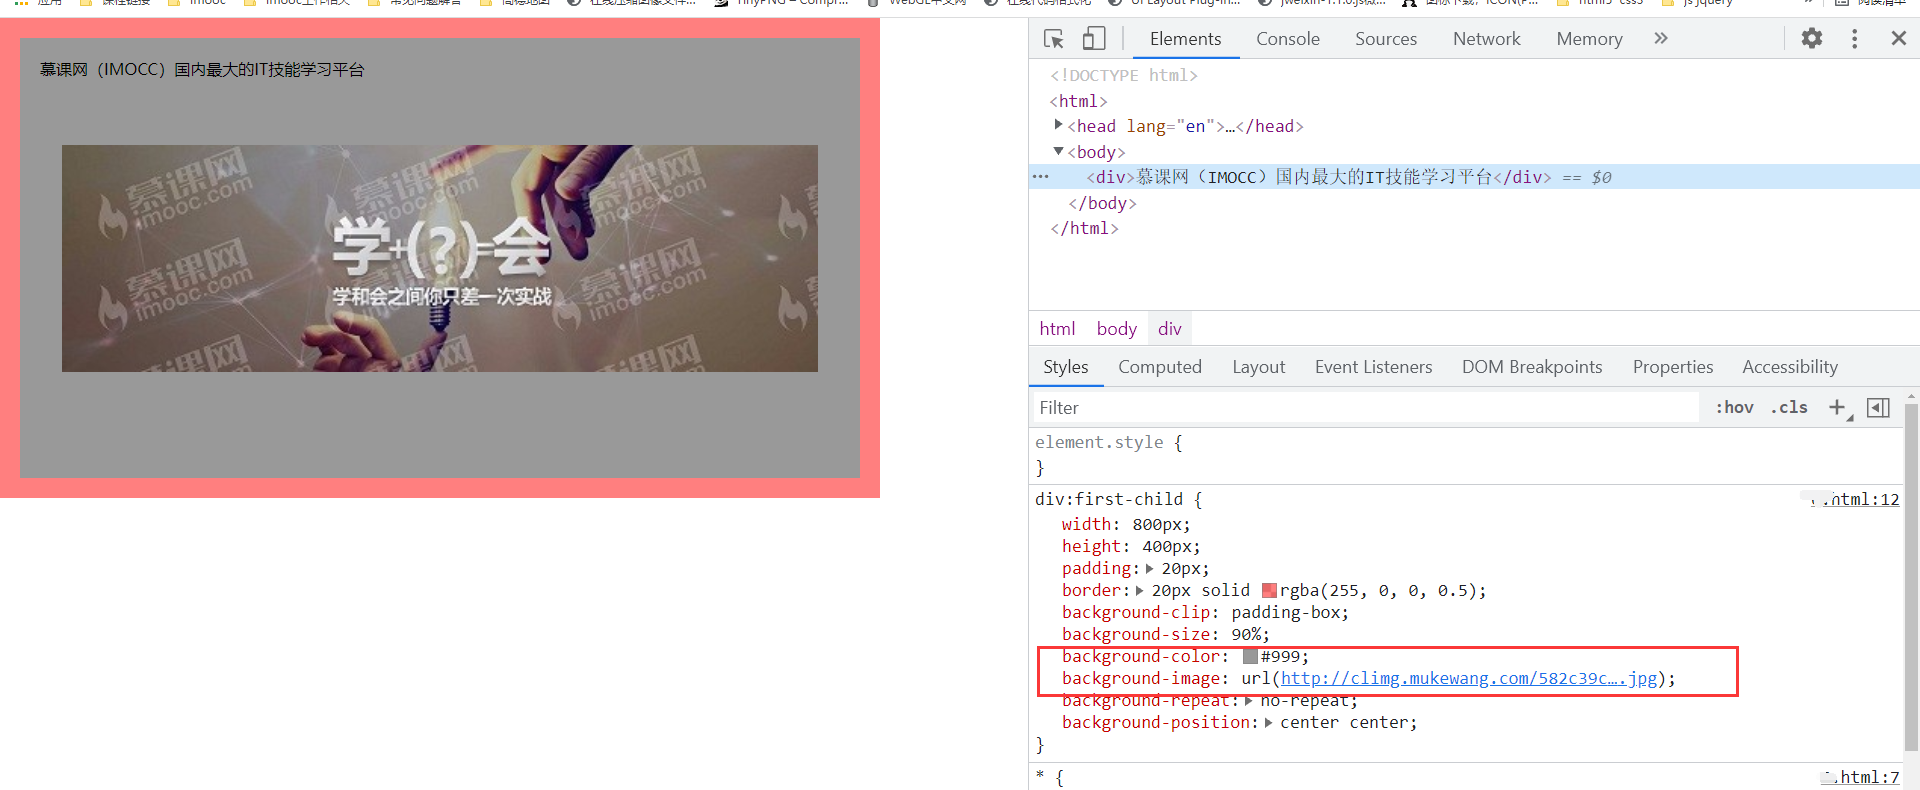Click the banner image on the page
This screenshot has height=790, width=1920.
tap(440, 258)
